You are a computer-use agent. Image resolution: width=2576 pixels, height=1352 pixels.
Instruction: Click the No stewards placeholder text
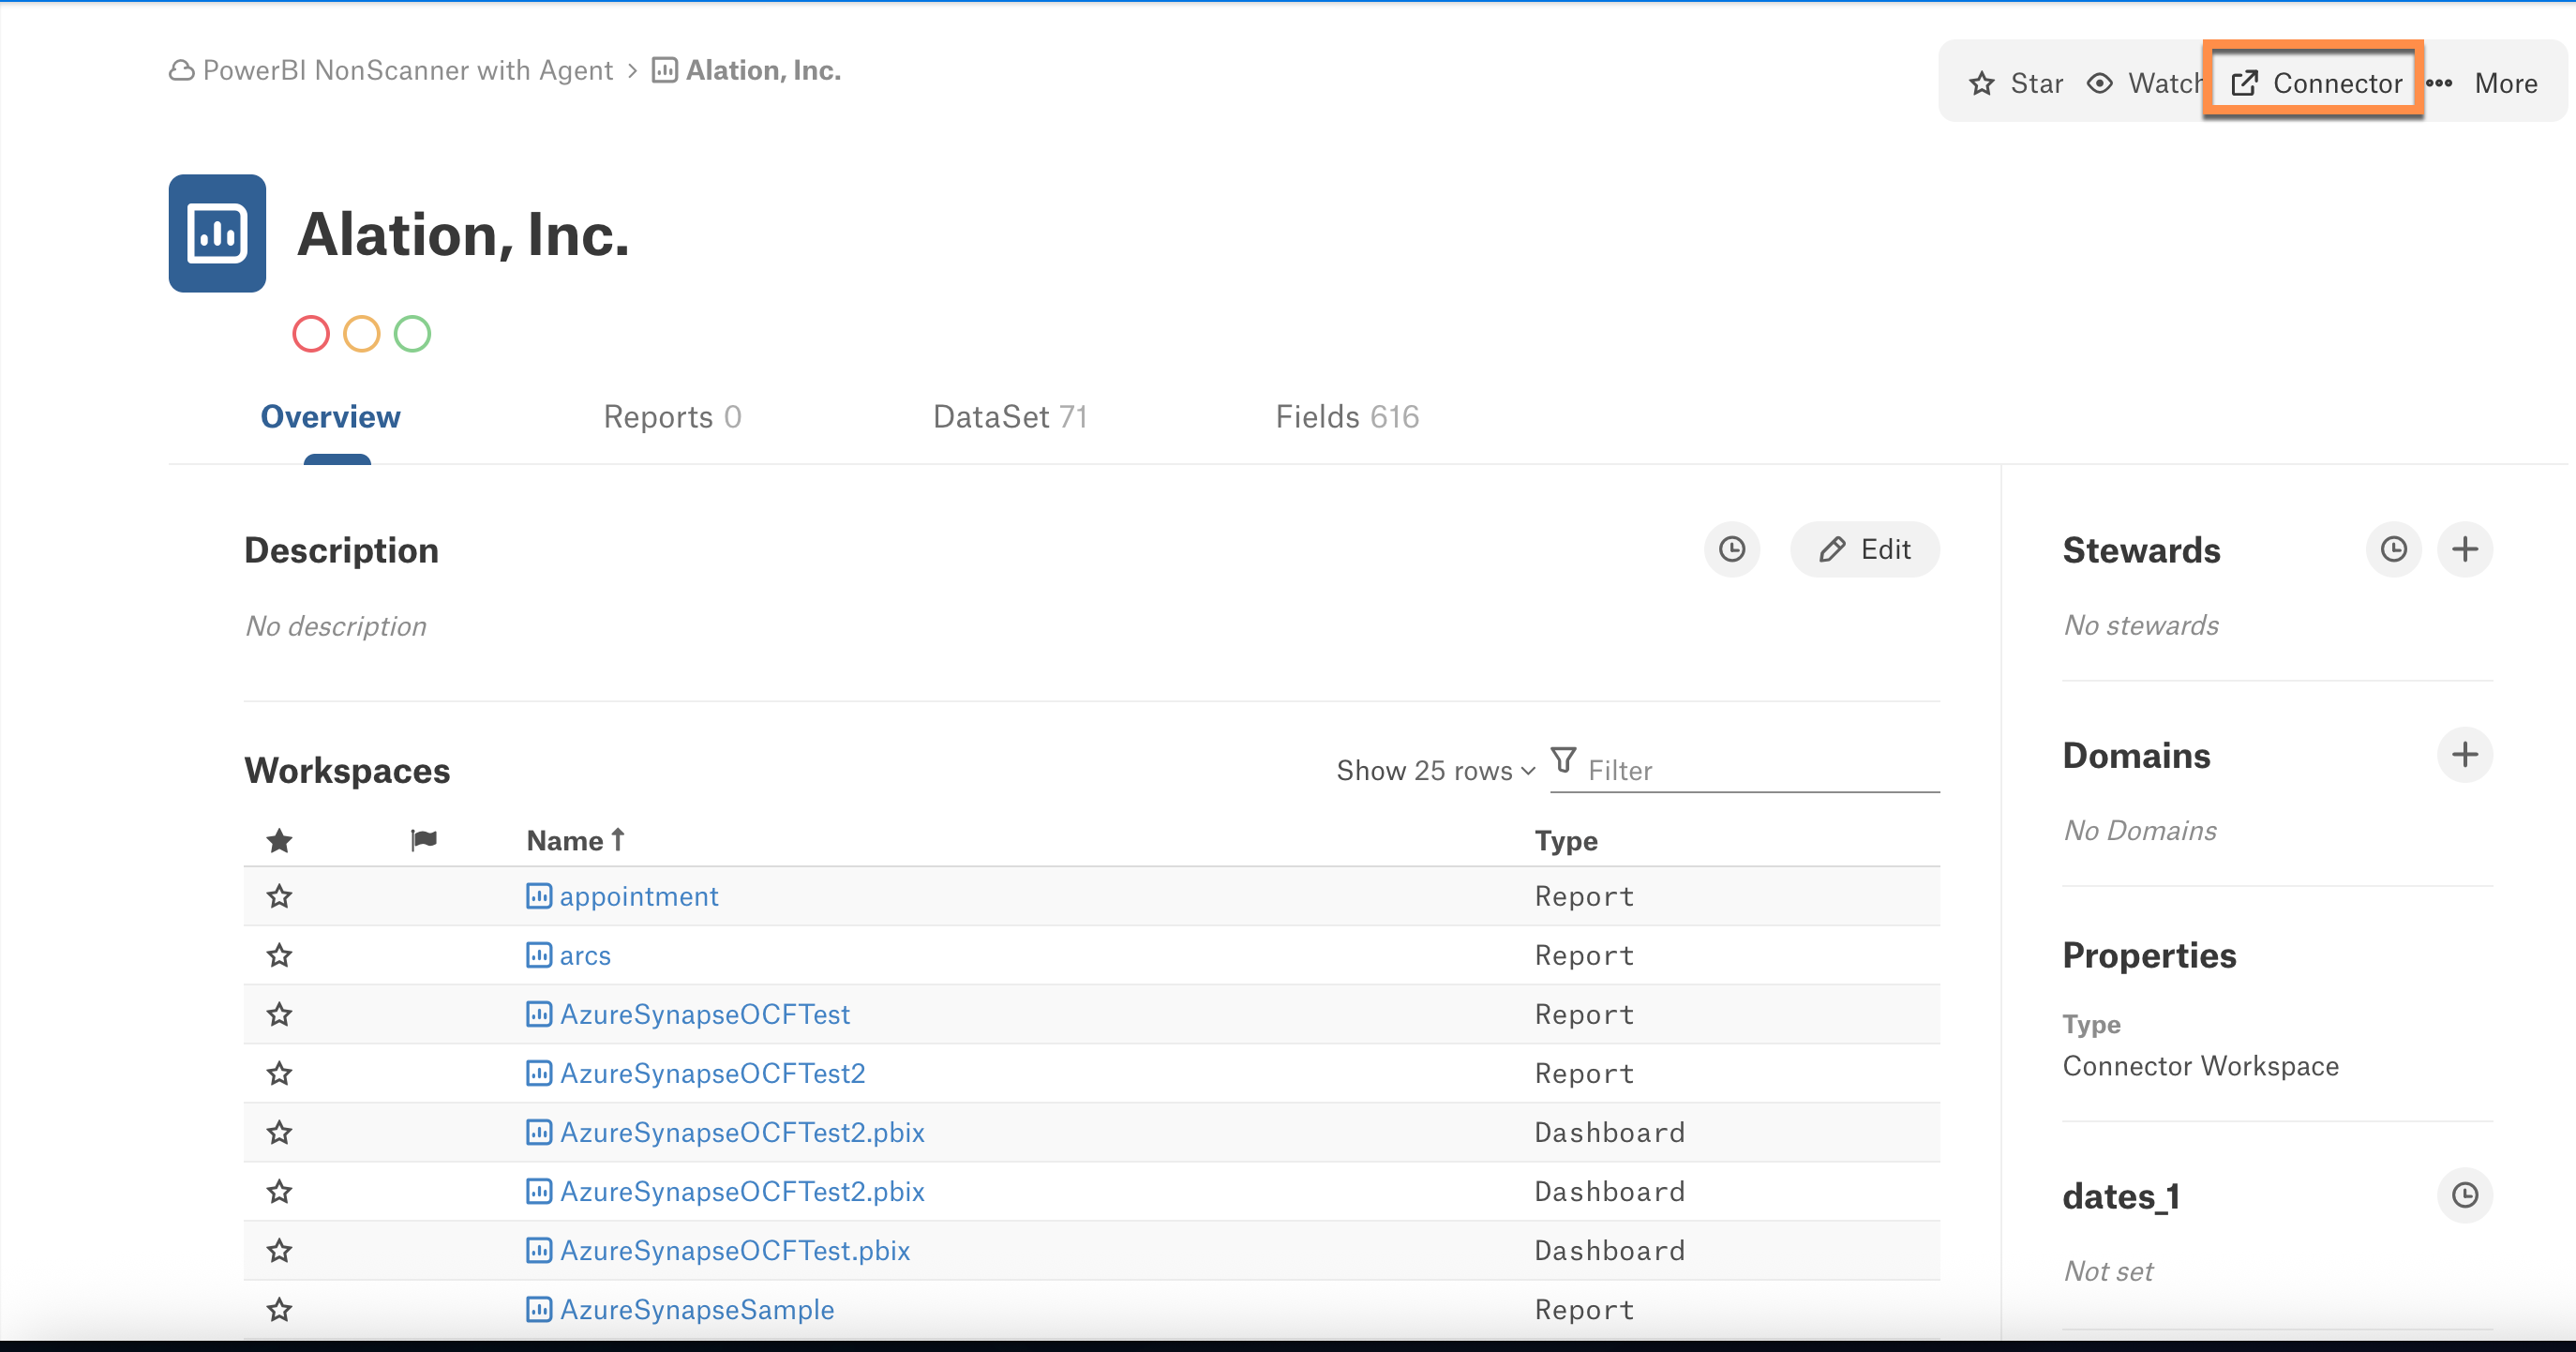(2141, 625)
